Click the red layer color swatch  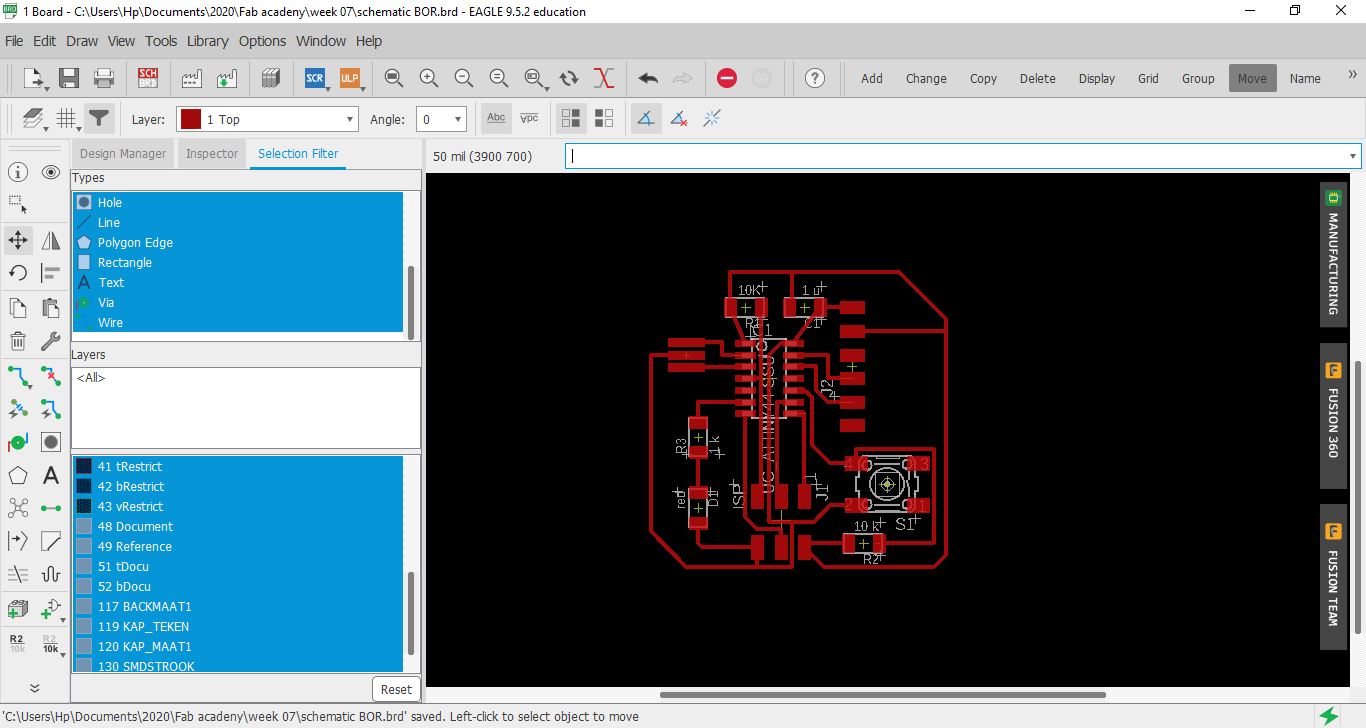click(190, 119)
